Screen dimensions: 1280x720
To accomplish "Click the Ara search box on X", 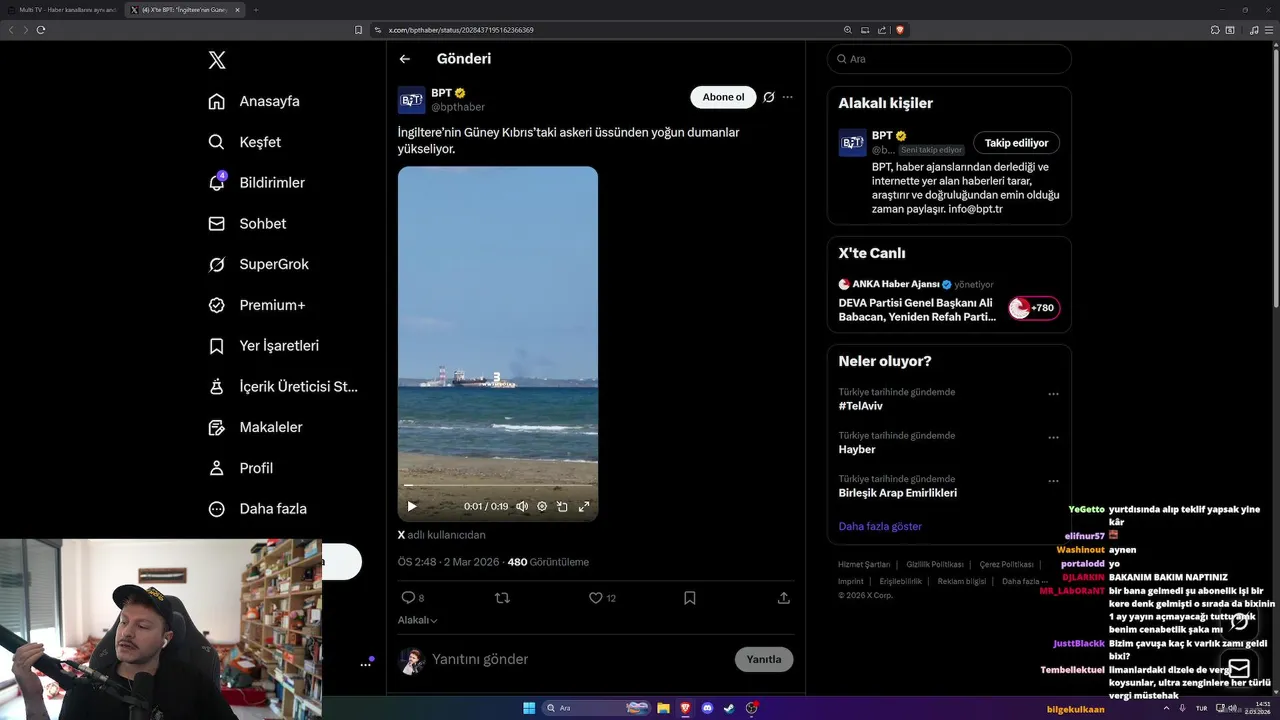I will [x=949, y=59].
